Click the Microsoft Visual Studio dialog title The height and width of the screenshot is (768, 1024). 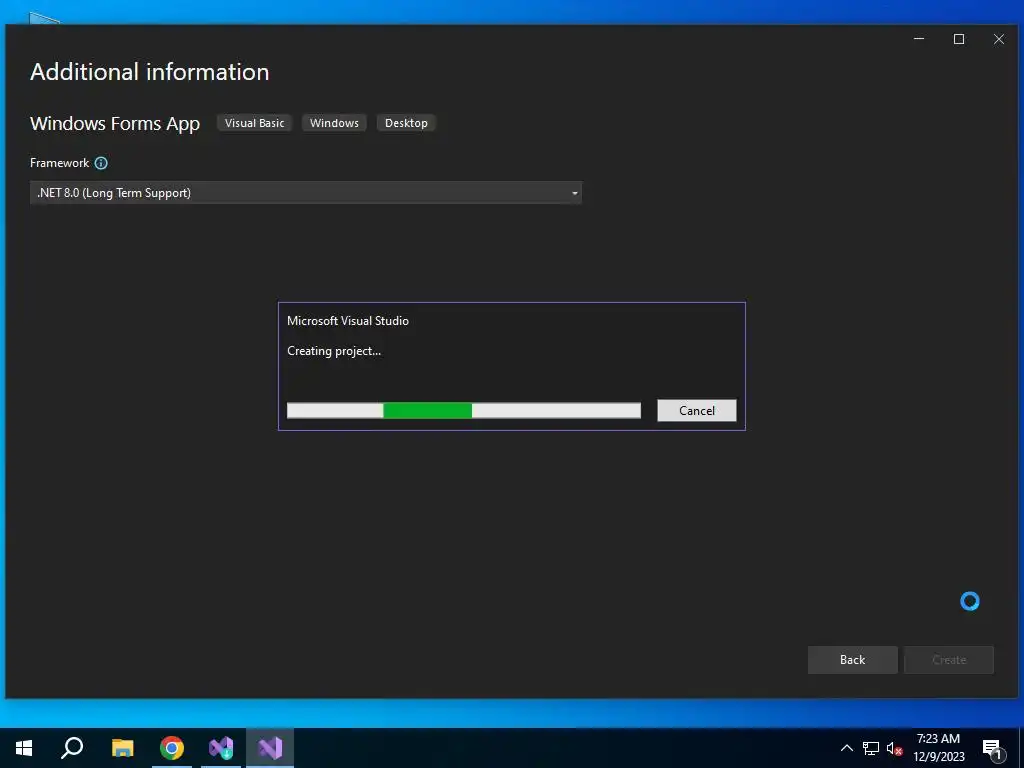point(348,321)
